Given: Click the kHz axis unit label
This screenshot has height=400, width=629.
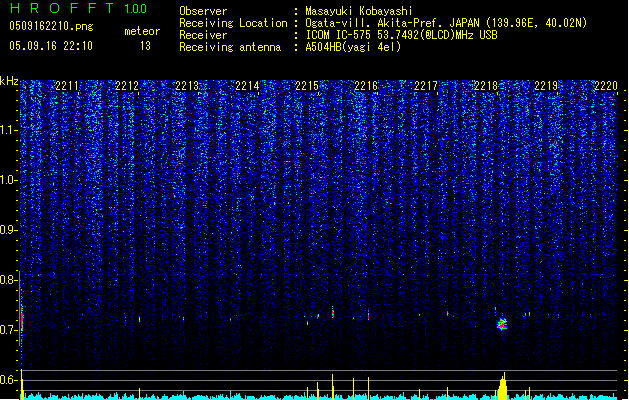Looking at the screenshot, I should (x=9, y=81).
